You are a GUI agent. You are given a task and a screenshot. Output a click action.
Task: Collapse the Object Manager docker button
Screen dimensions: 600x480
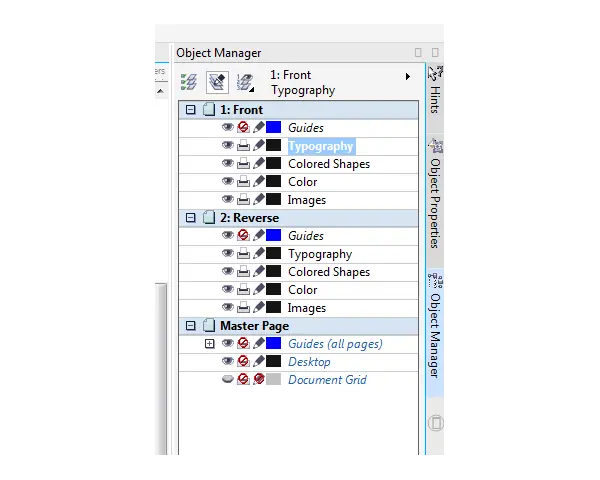coord(418,52)
